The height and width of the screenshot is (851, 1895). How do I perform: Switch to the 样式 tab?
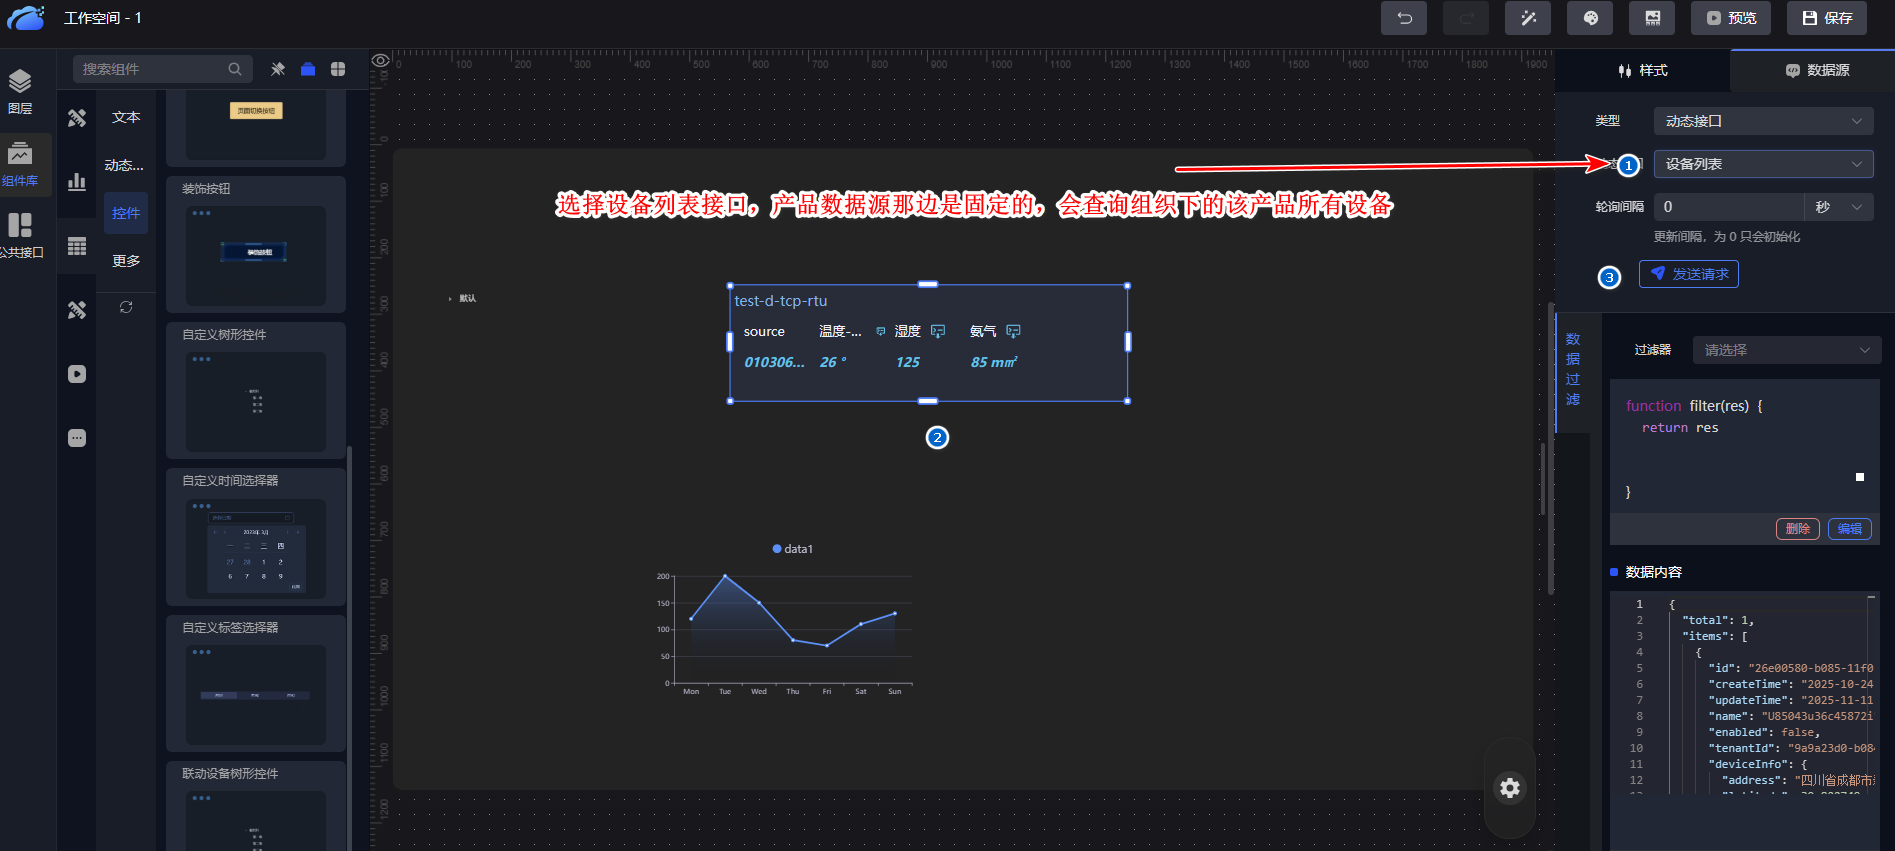tap(1642, 70)
